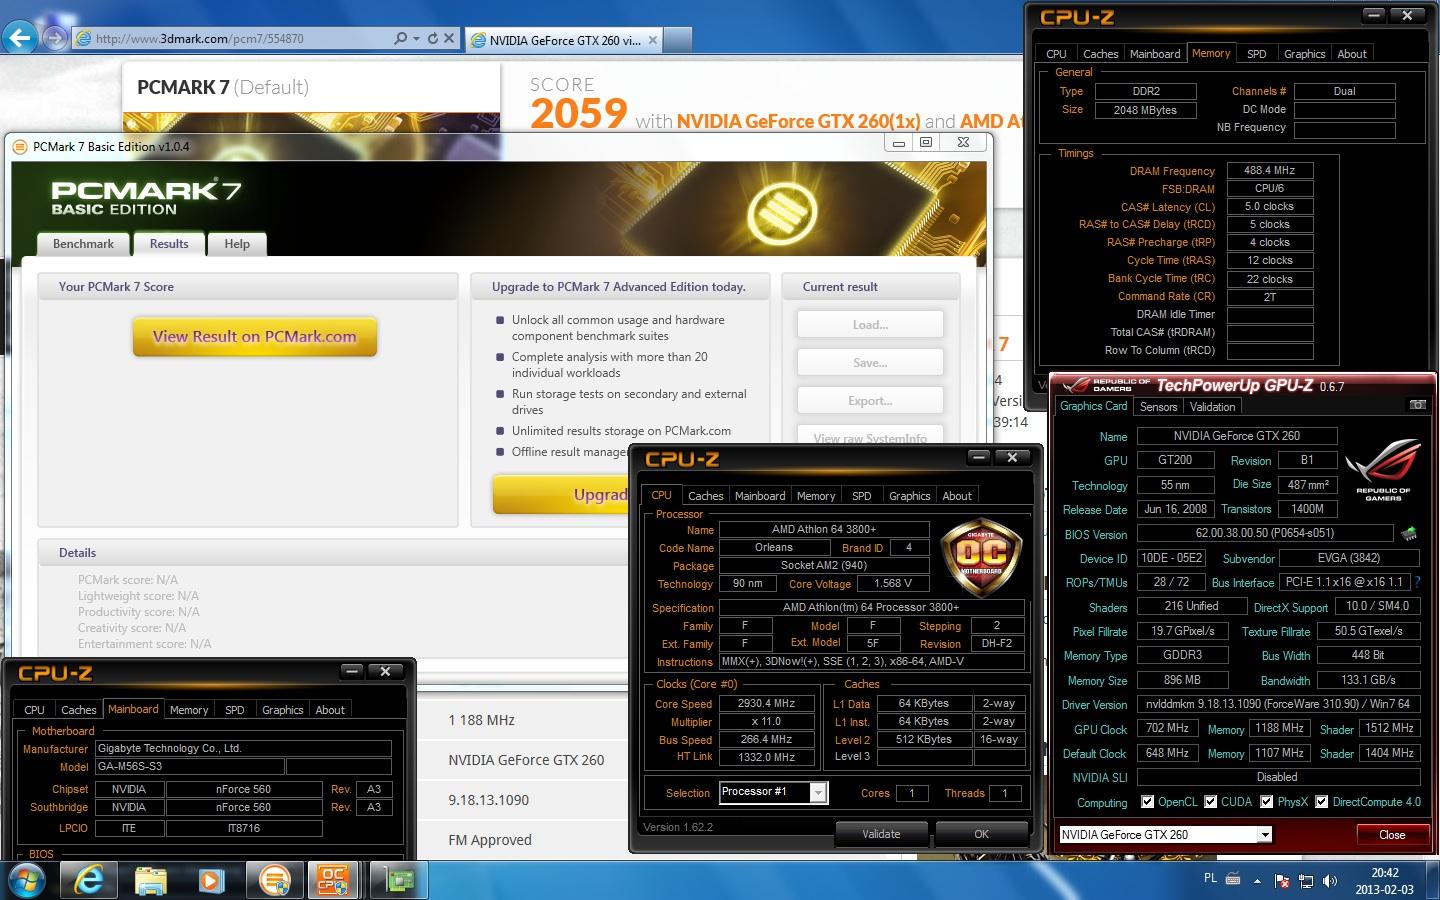Screen dimensions: 1440x900
Task: Open the Help tab in PCMark 7
Action: point(237,244)
